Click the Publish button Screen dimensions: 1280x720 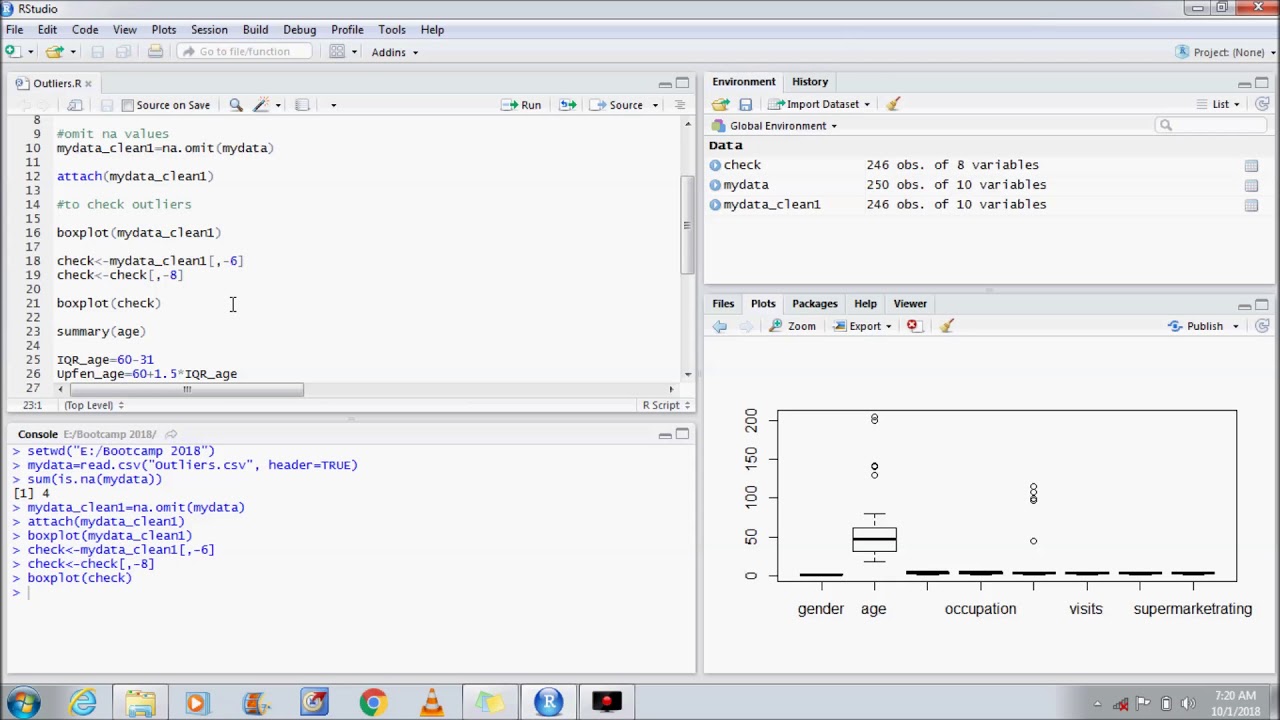click(1196, 326)
